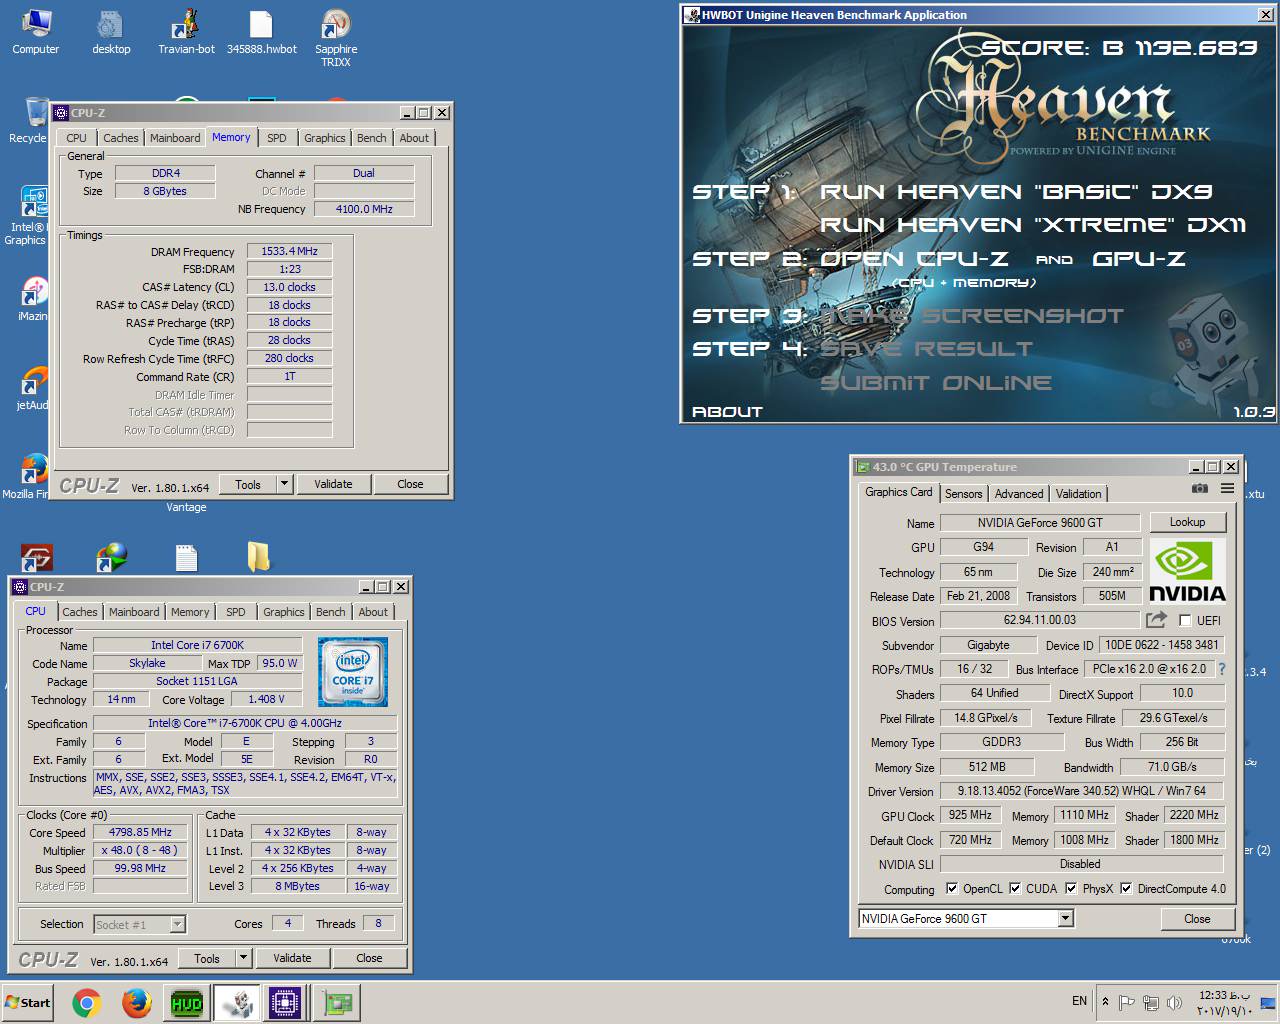Image resolution: width=1280 pixels, height=1024 pixels.
Task: Click the Start button
Action: (x=29, y=1002)
